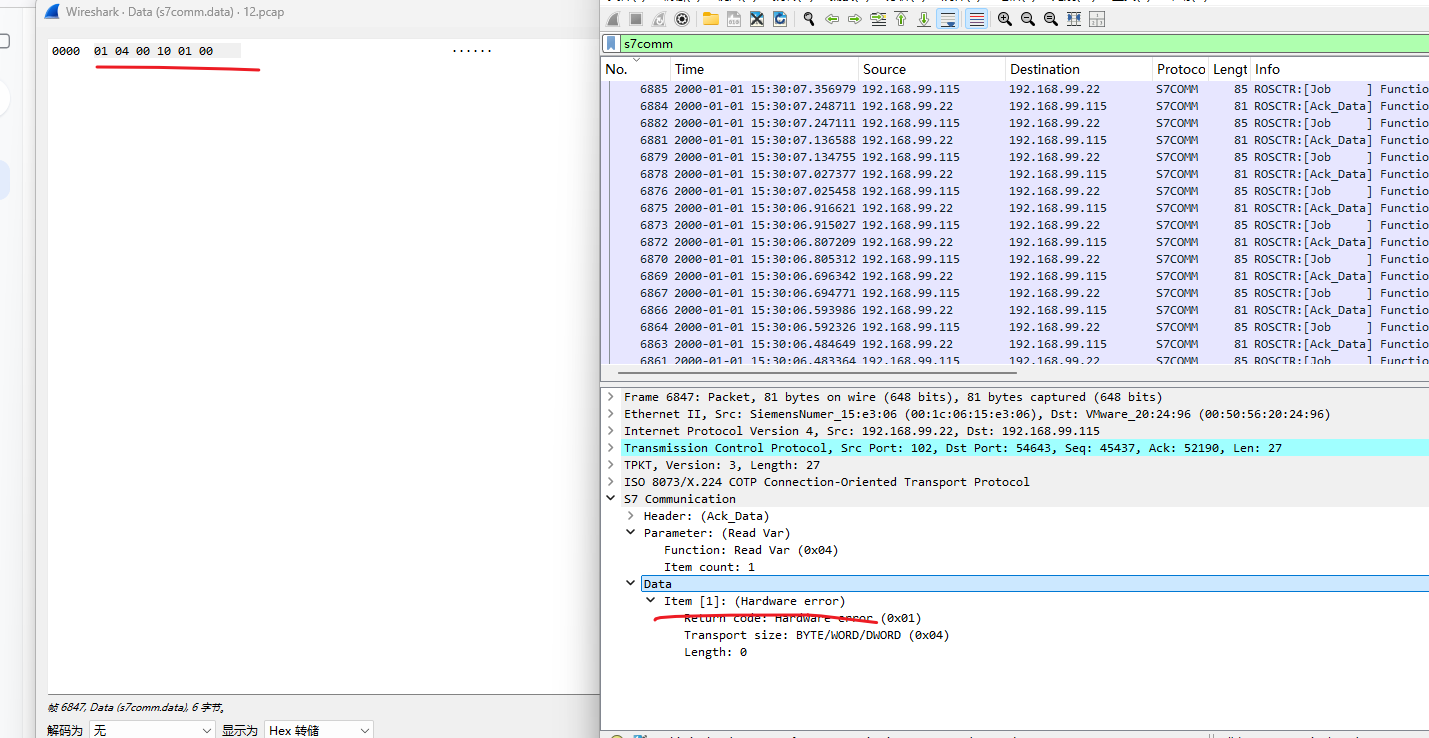This screenshot has width=1429, height=738.
Task: Expand the ISO 8073 COTP node
Action: (x=611, y=482)
